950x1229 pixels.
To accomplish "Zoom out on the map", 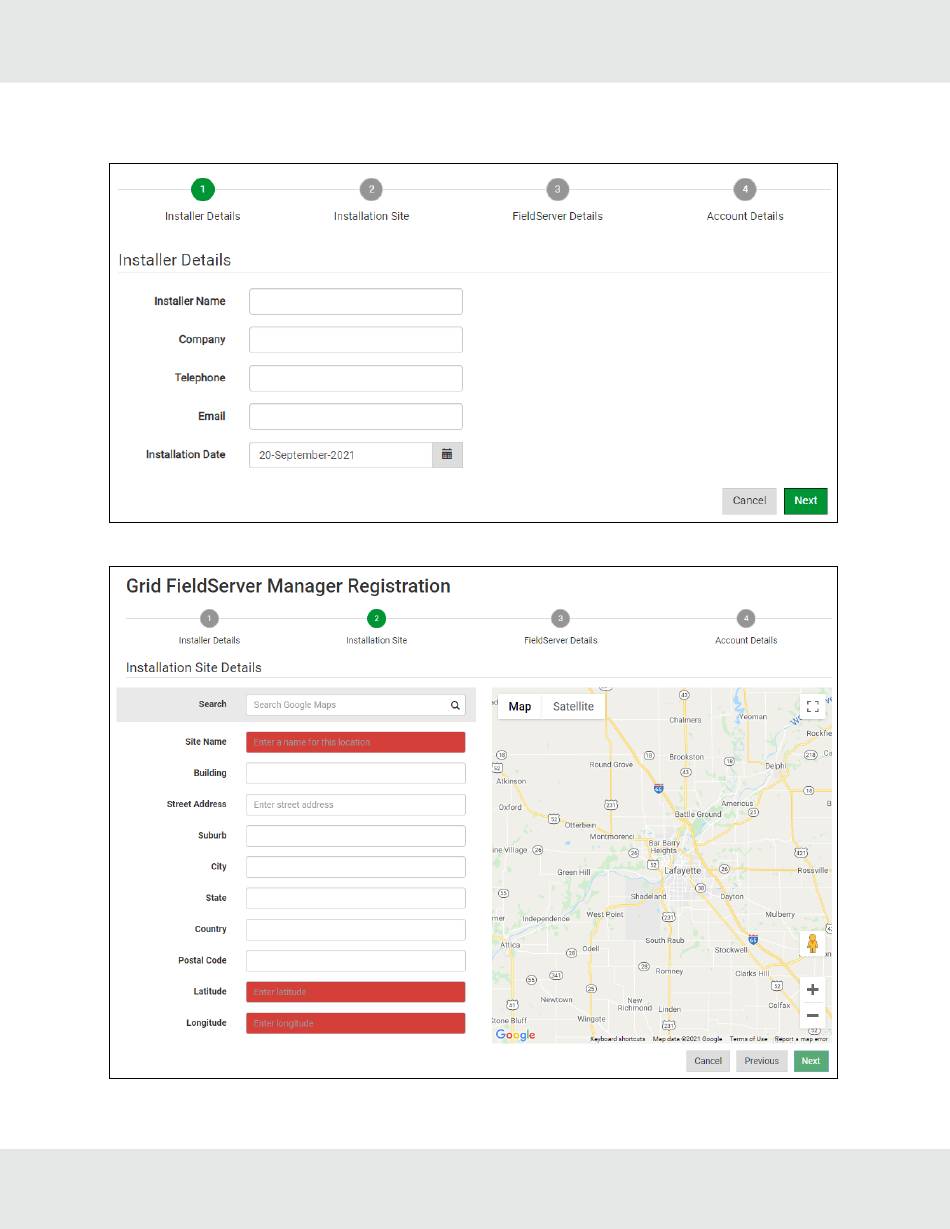I will [x=813, y=1016].
